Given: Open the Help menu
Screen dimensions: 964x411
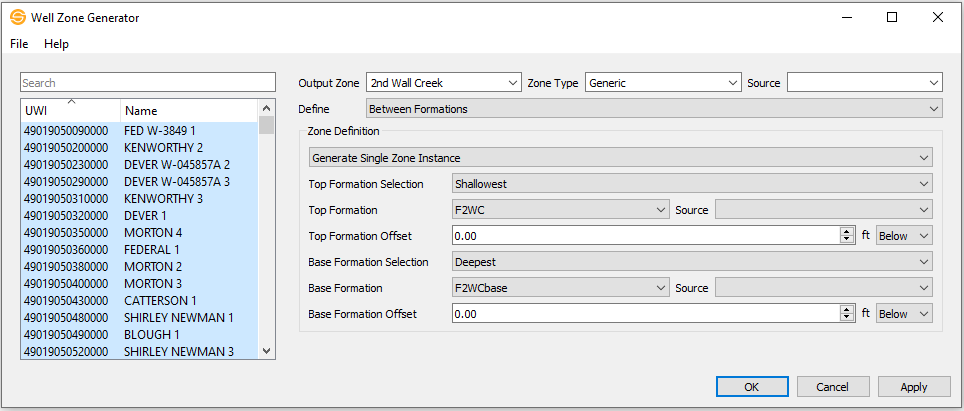Looking at the screenshot, I should tap(56, 44).
